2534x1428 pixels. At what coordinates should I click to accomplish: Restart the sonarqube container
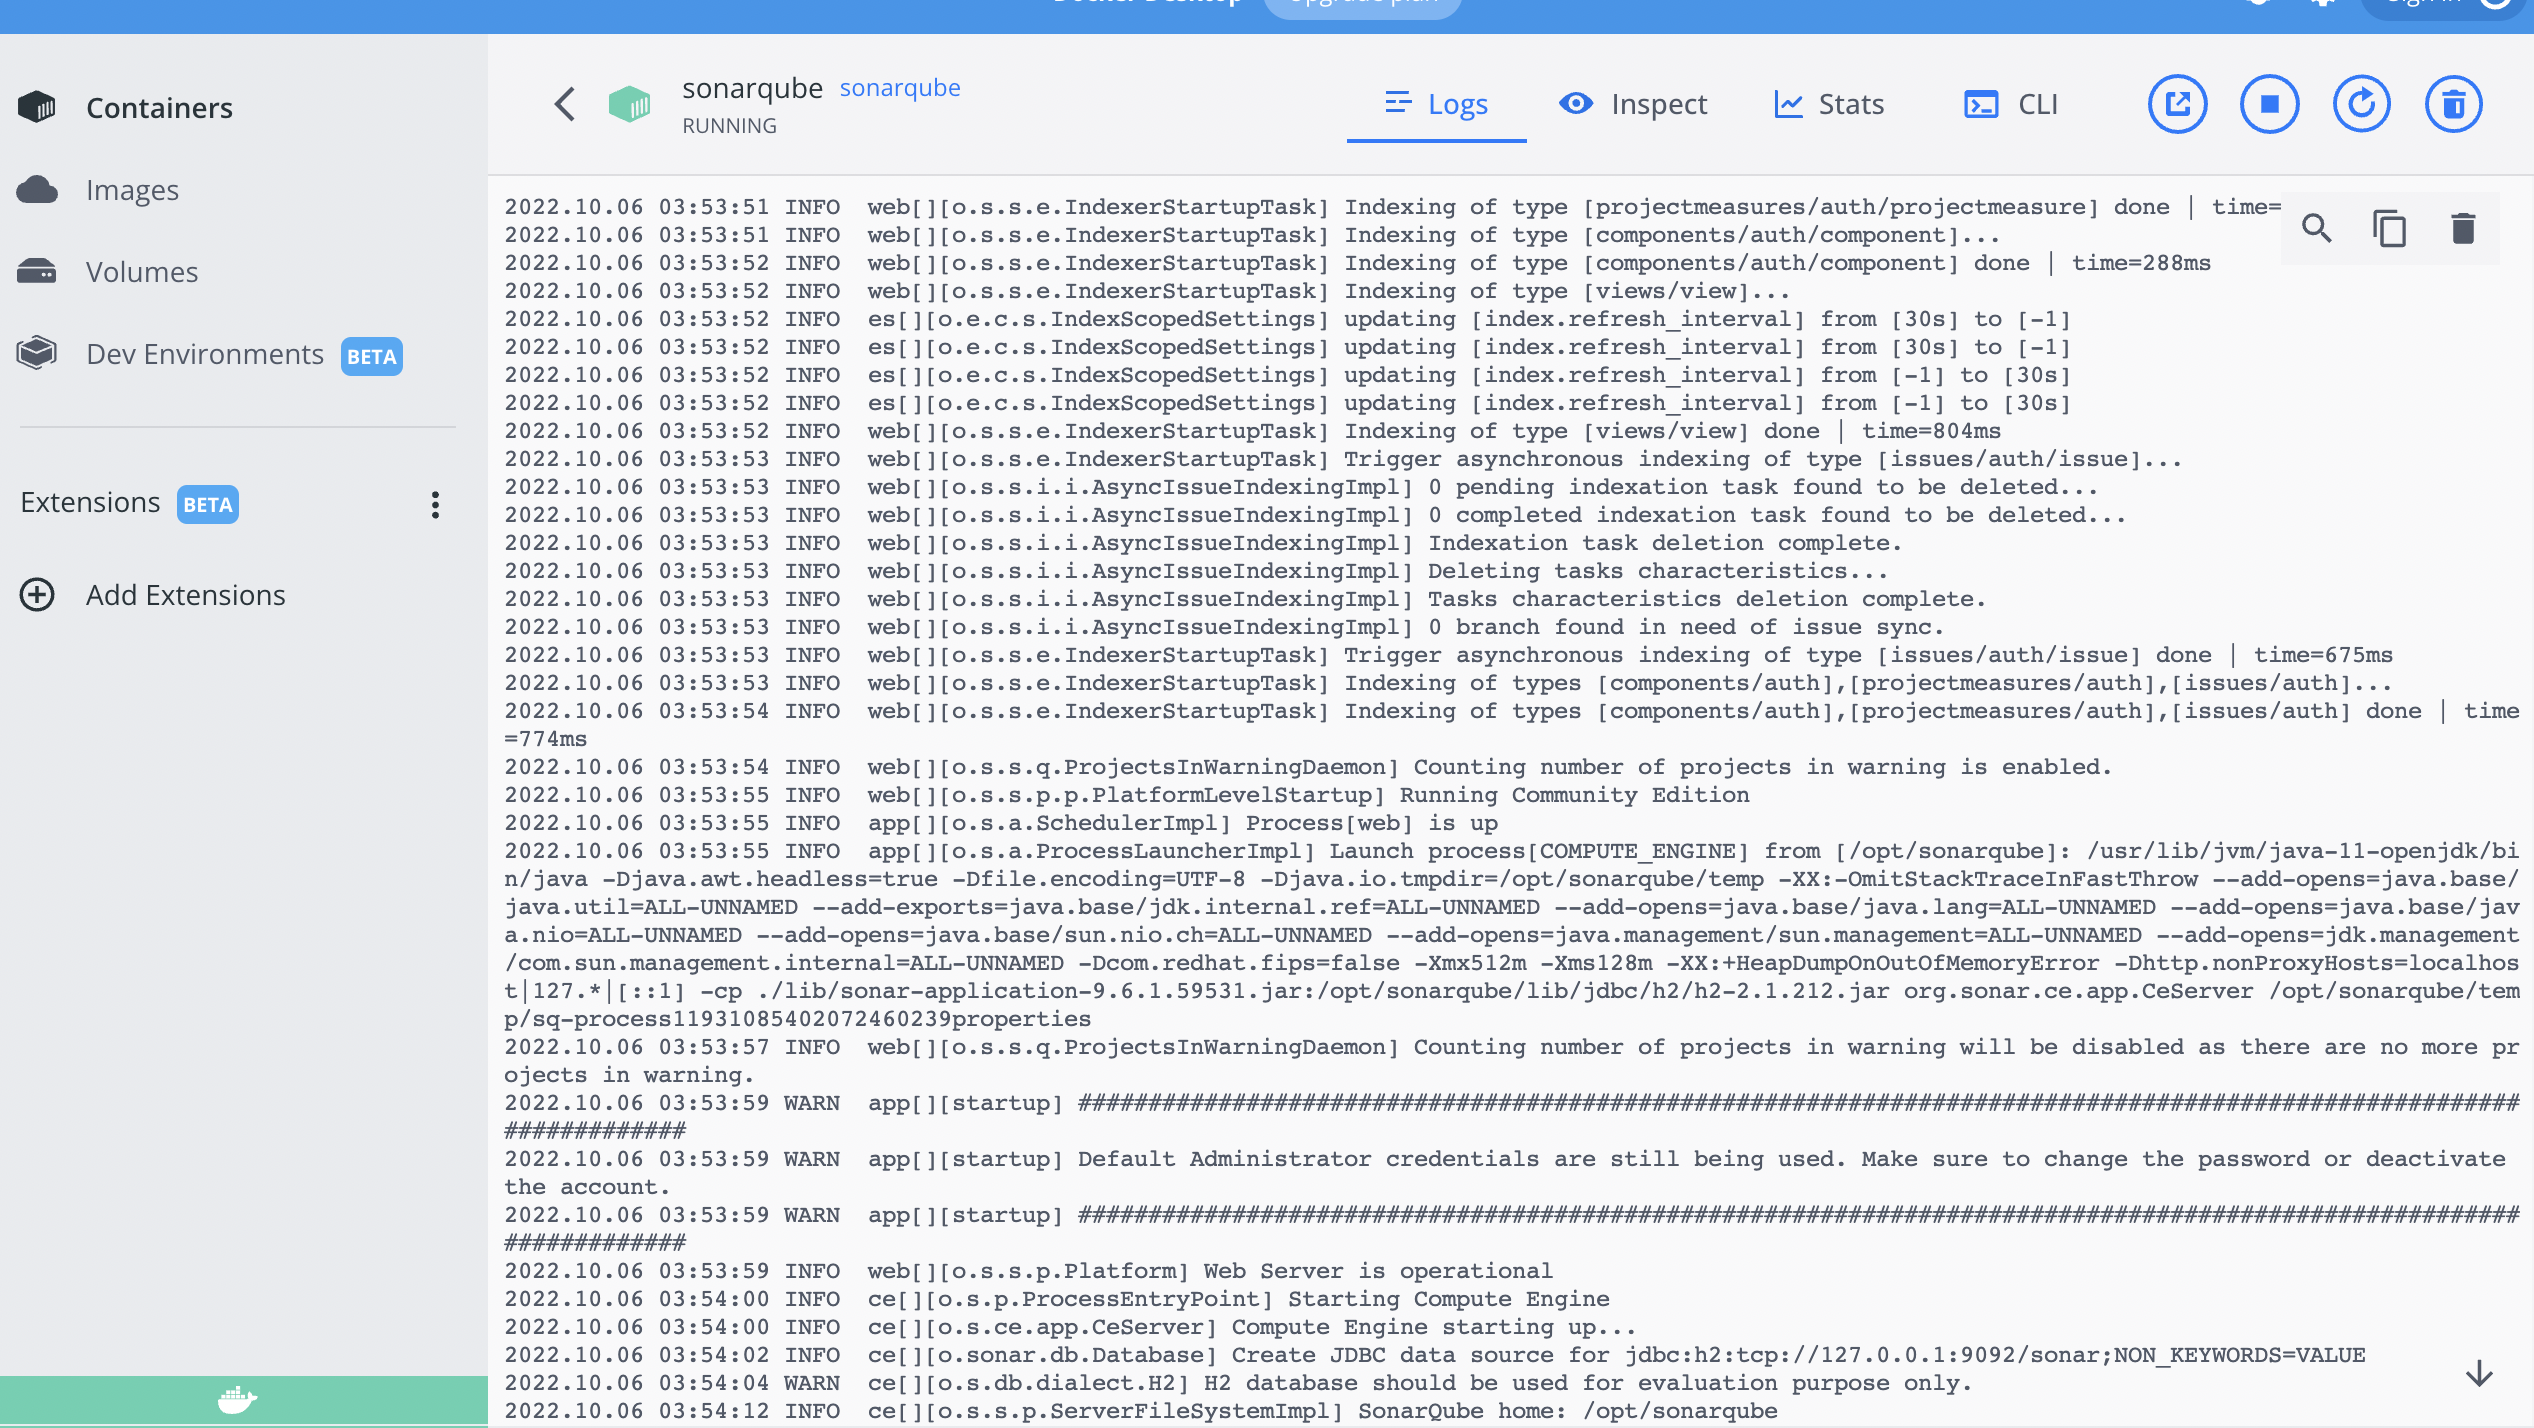pos(2361,104)
